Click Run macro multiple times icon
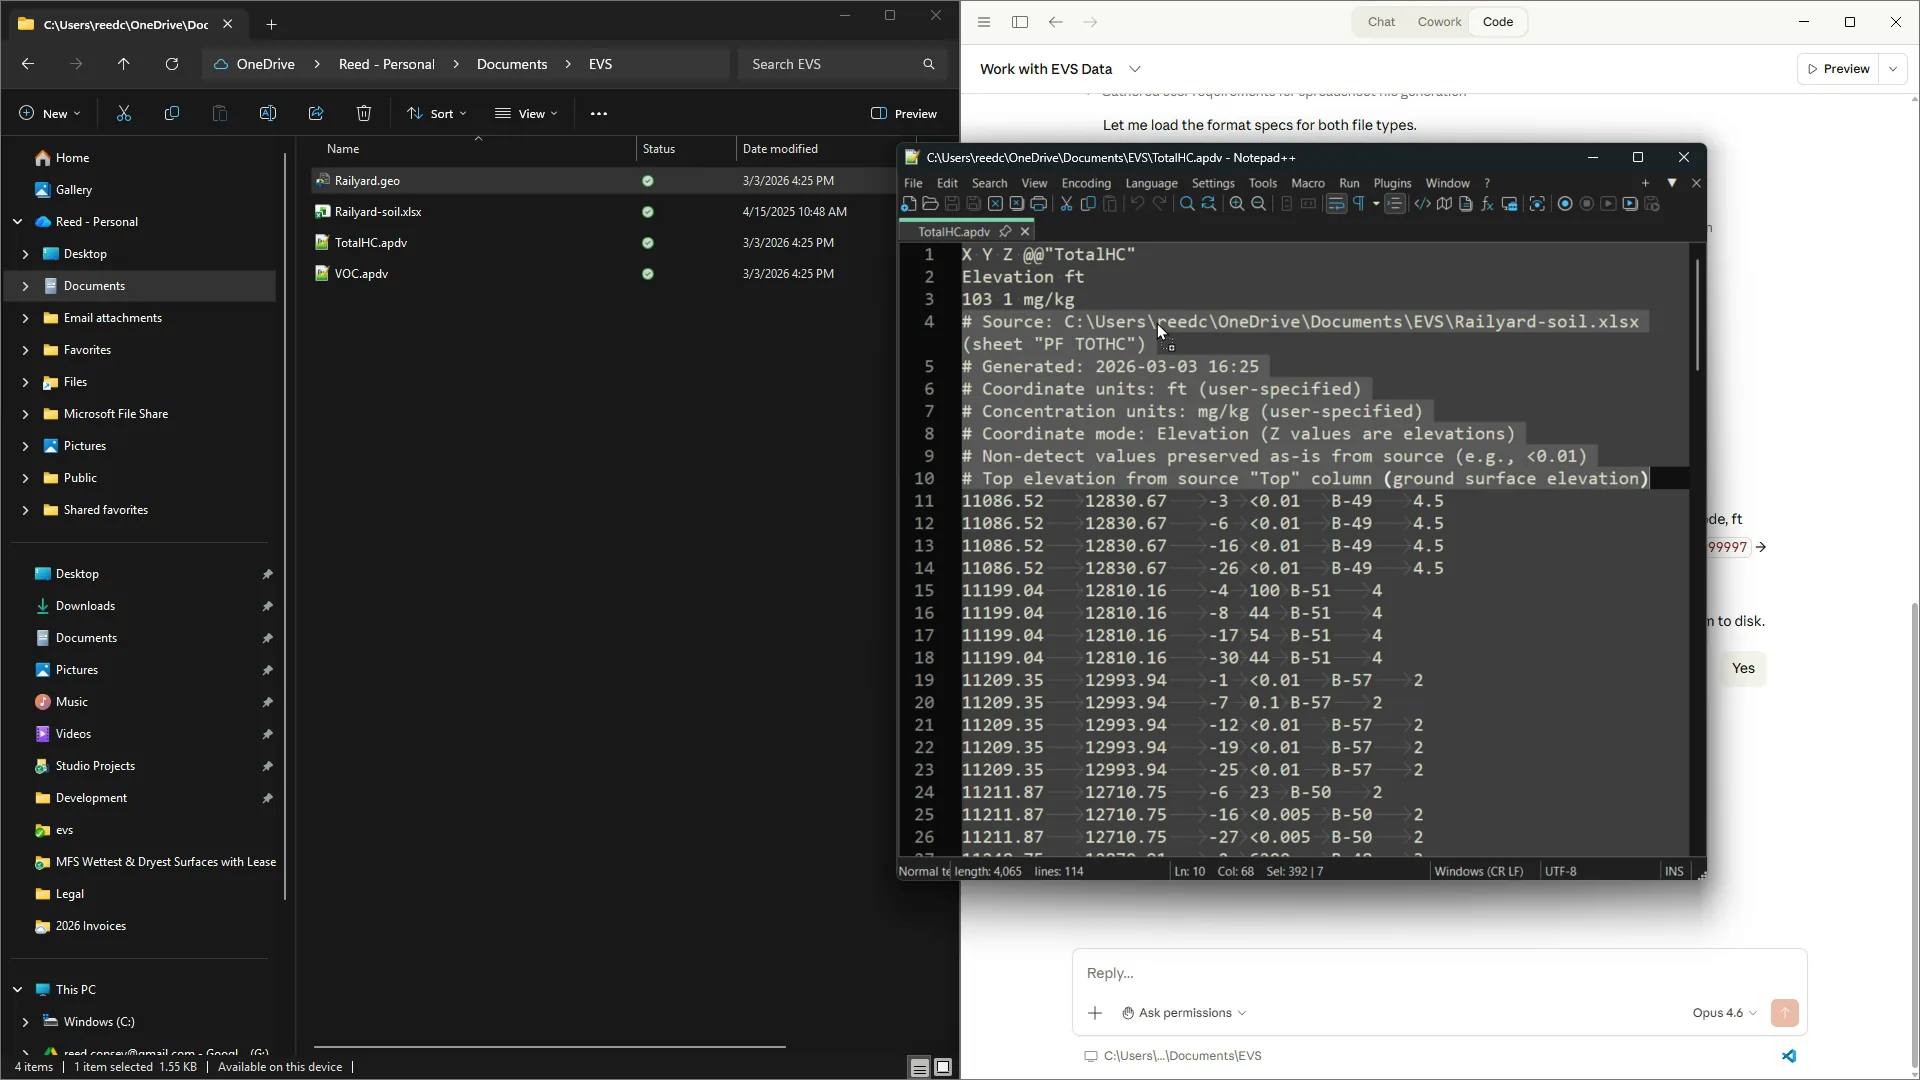The image size is (1920, 1080). click(x=1630, y=204)
